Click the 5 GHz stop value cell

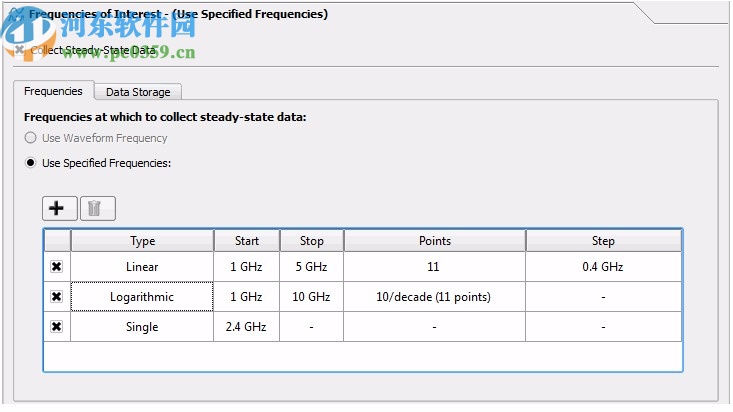click(311, 267)
